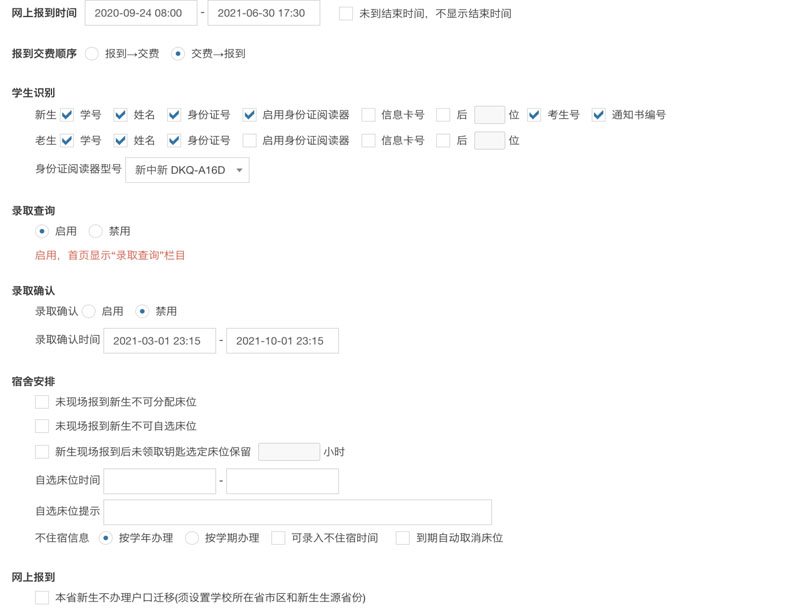Uncheck 新生 '考生号' checkbox
This screenshot has width=800, height=612.
tap(535, 115)
